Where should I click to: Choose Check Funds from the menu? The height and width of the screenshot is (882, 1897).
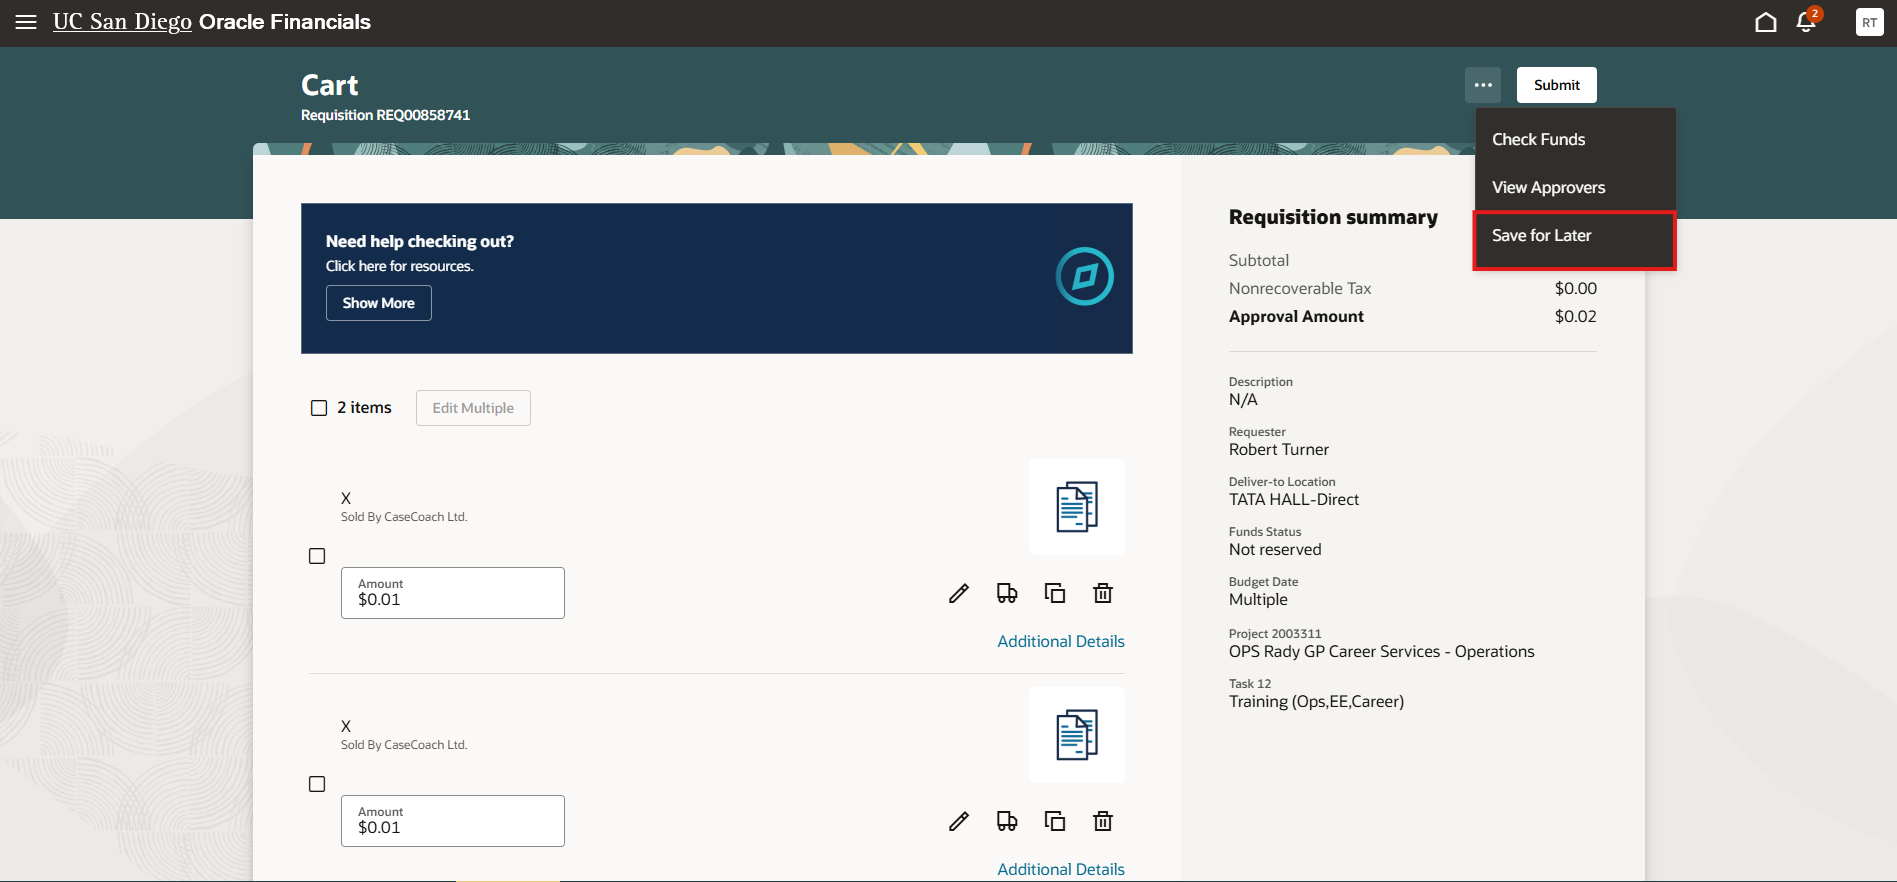[x=1575, y=139]
